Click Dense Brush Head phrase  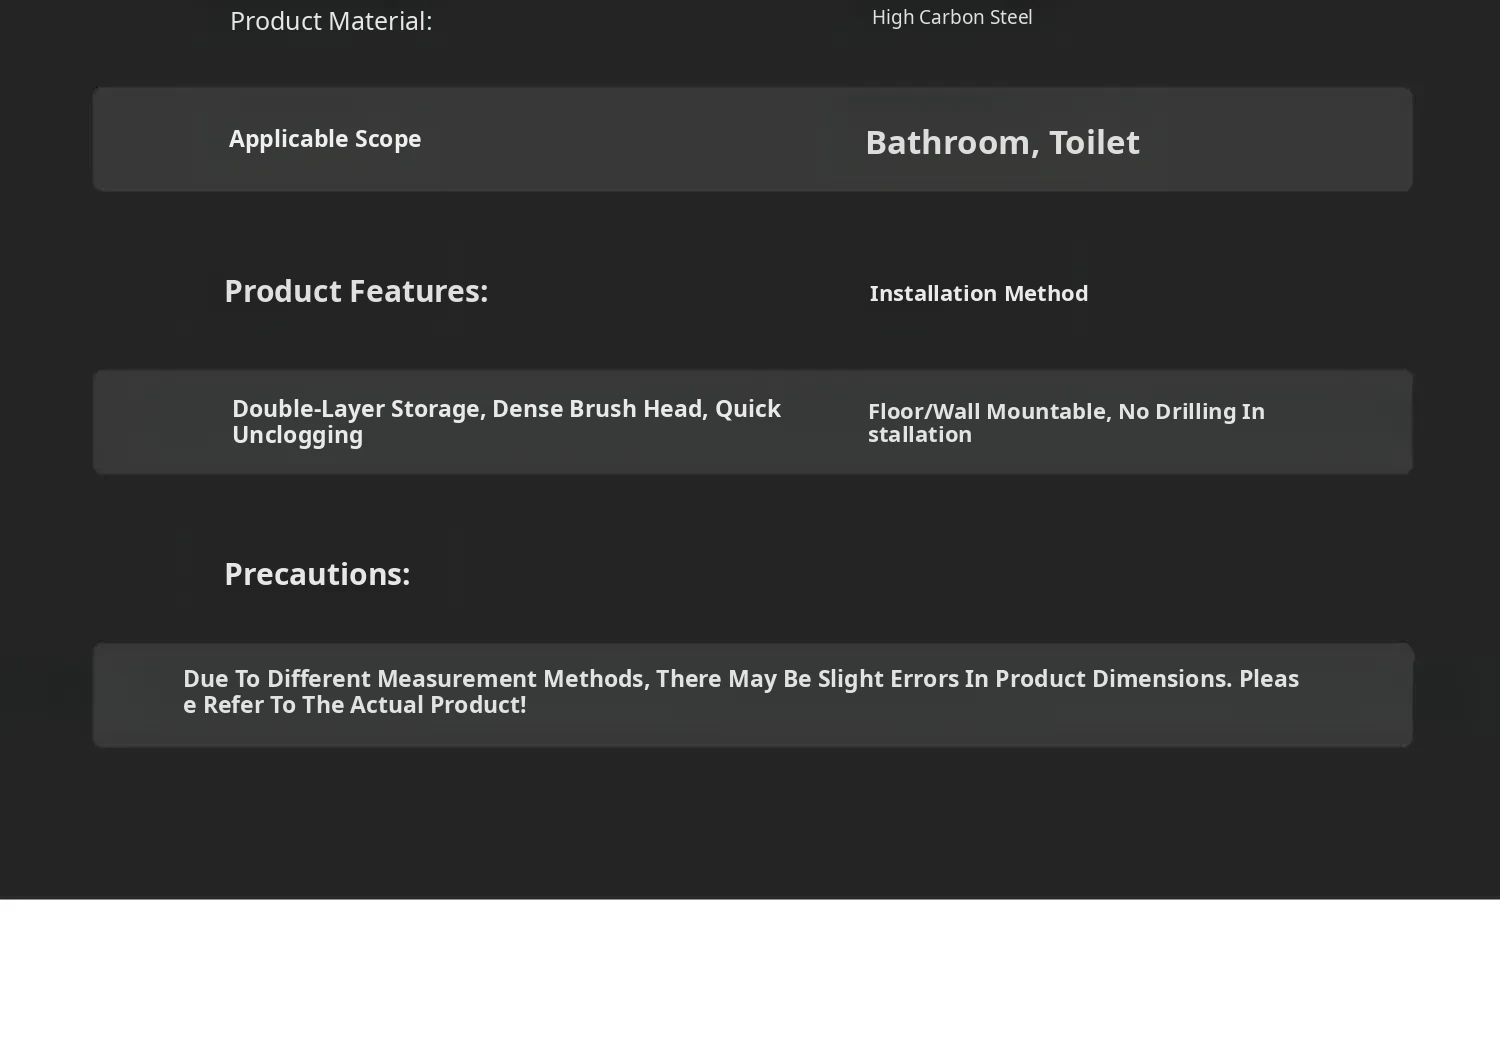597,409
